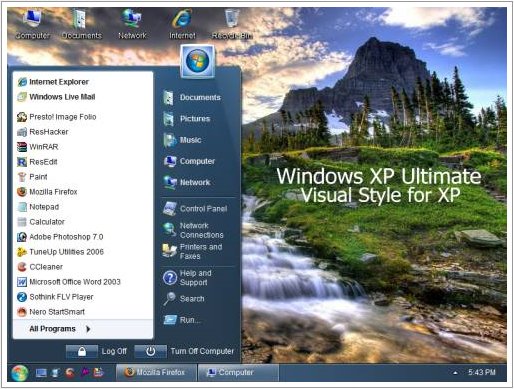
Task: Click the Mozilla Firefox icon in start menu
Action: click(x=22, y=192)
